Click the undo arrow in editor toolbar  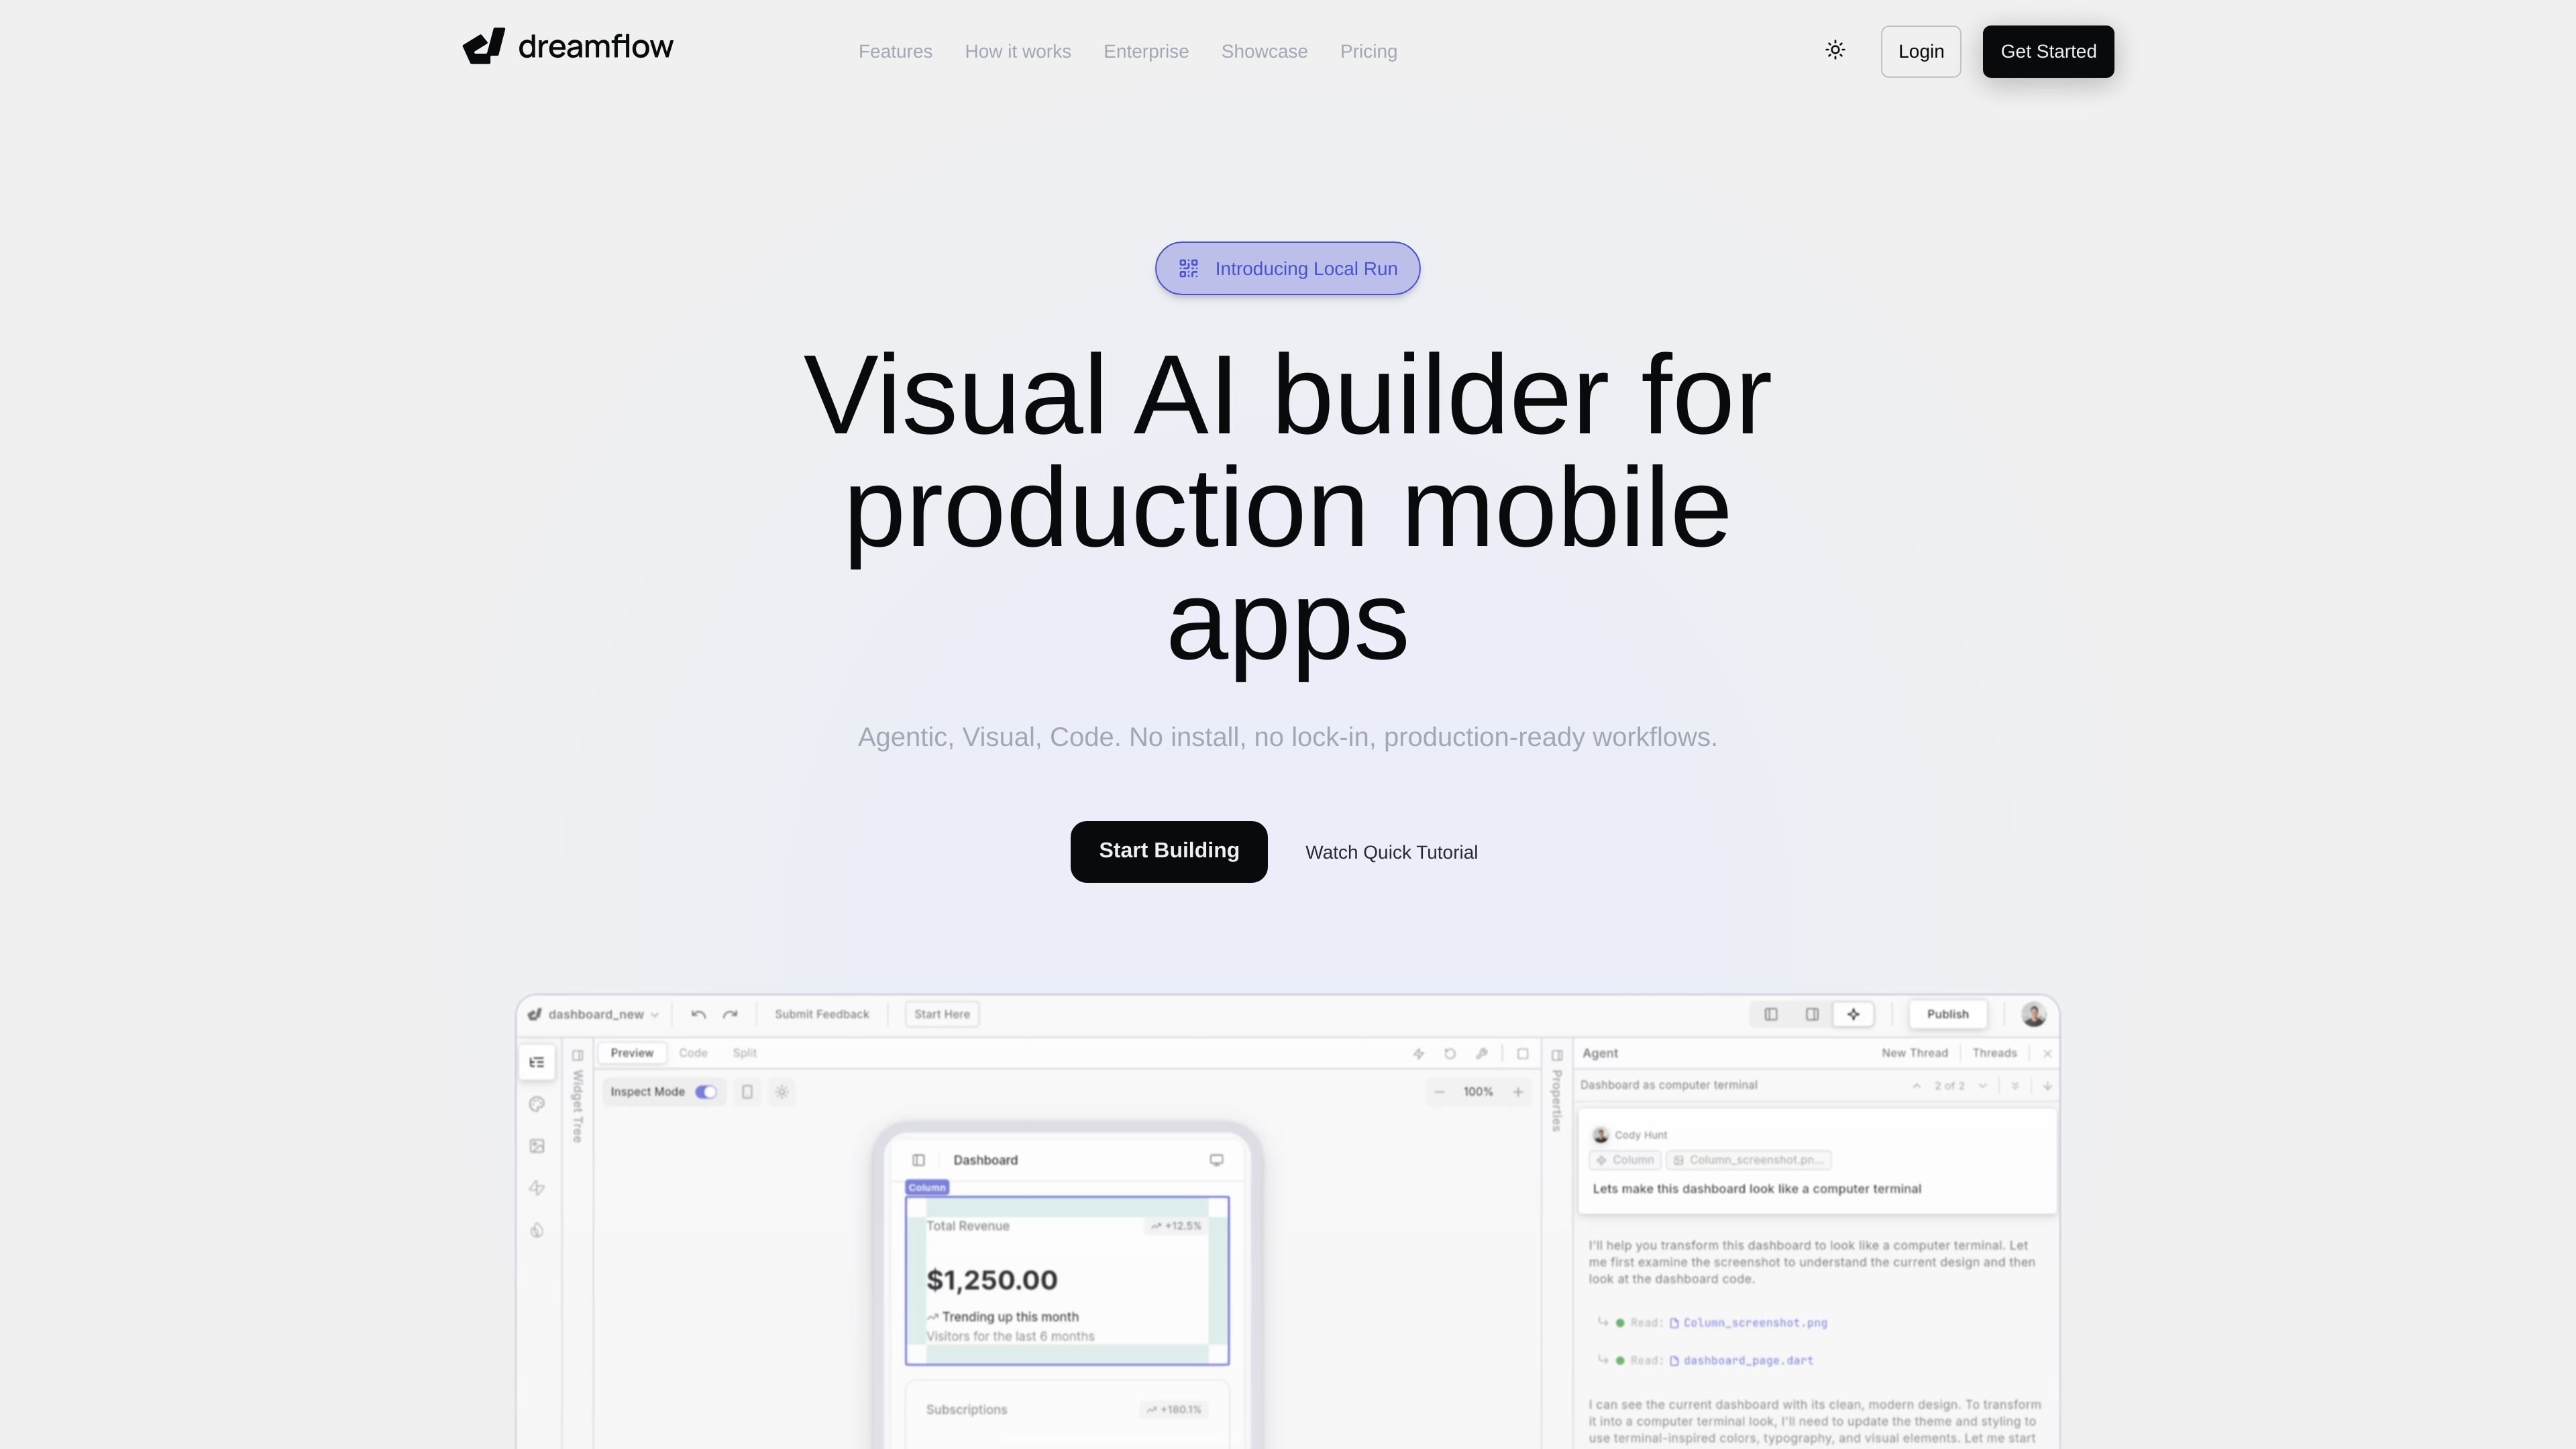[x=698, y=1014]
